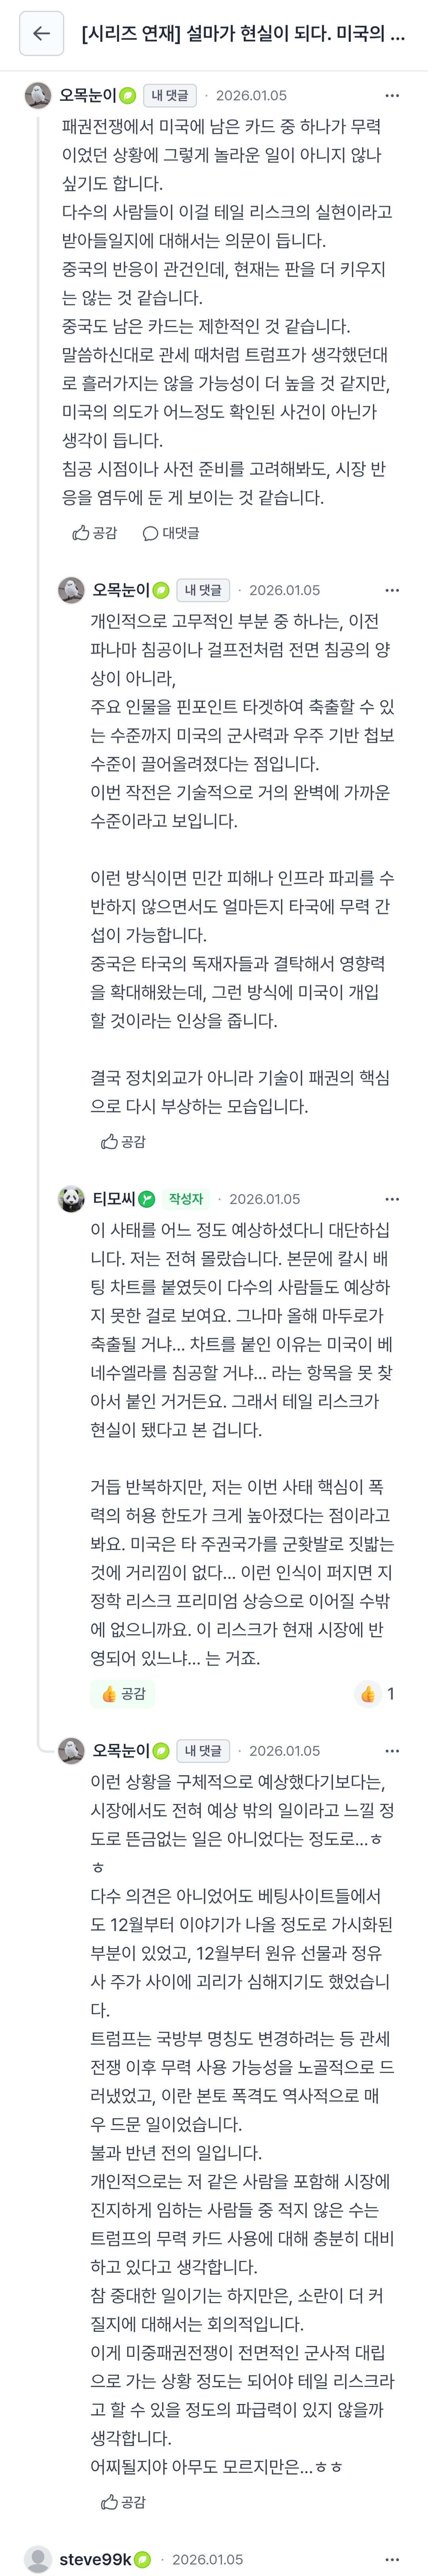
Task: Tap the 작성자 author label
Action: (186, 1199)
